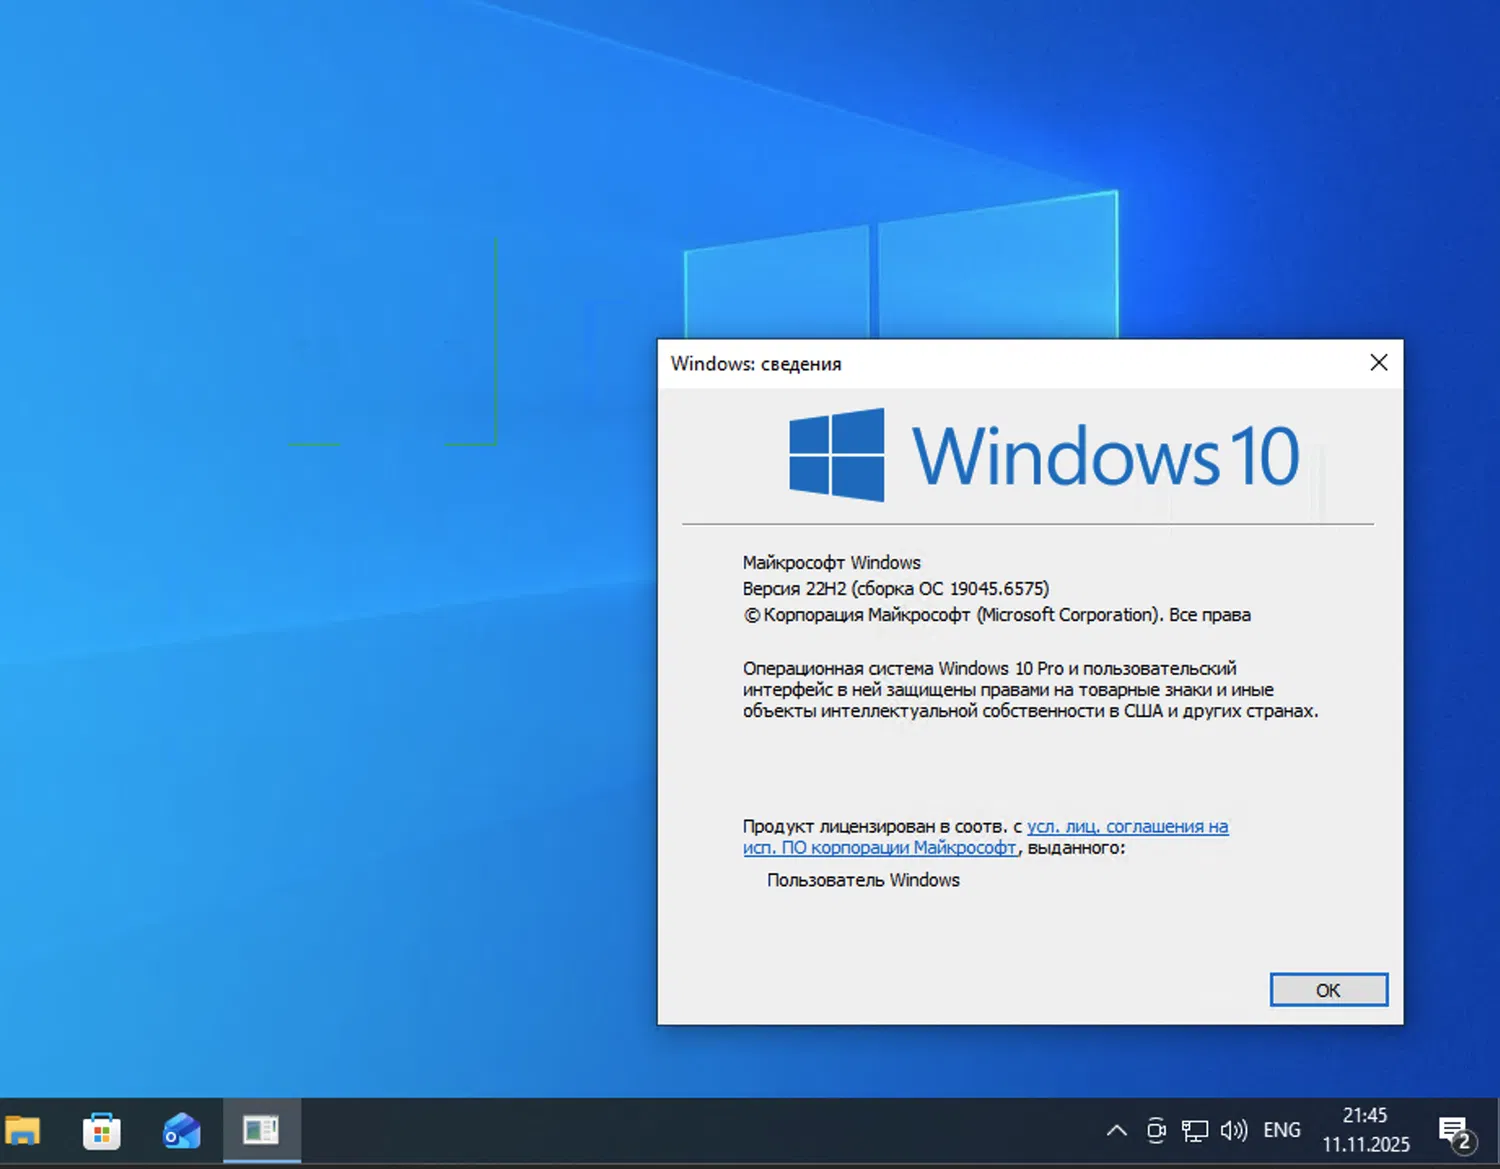Open Outlook from the taskbar
This screenshot has height=1169, width=1500.
[180, 1130]
